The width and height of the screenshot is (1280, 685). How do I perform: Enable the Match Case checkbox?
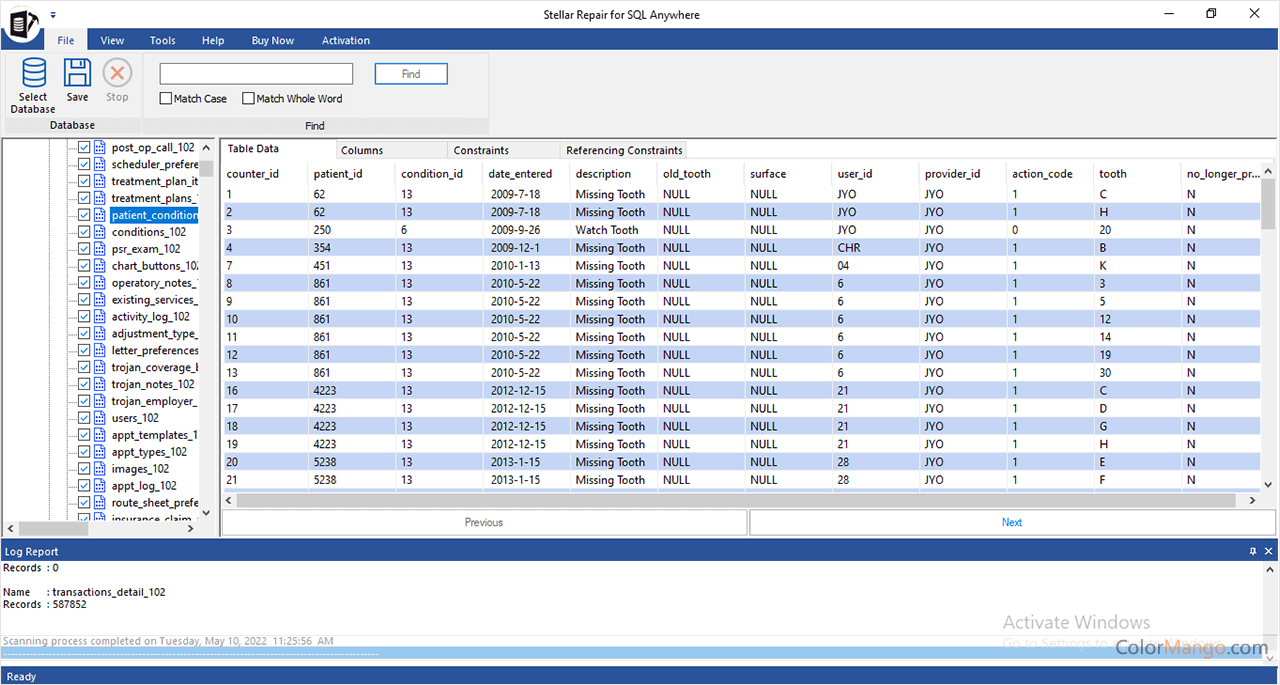[x=165, y=98]
